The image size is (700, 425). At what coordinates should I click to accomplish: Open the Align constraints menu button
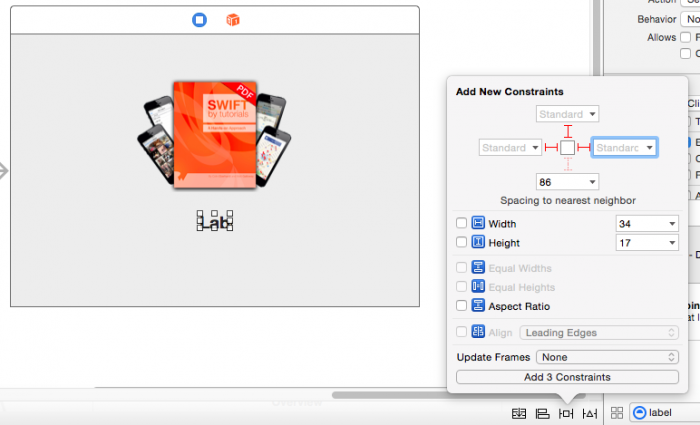[542, 413]
